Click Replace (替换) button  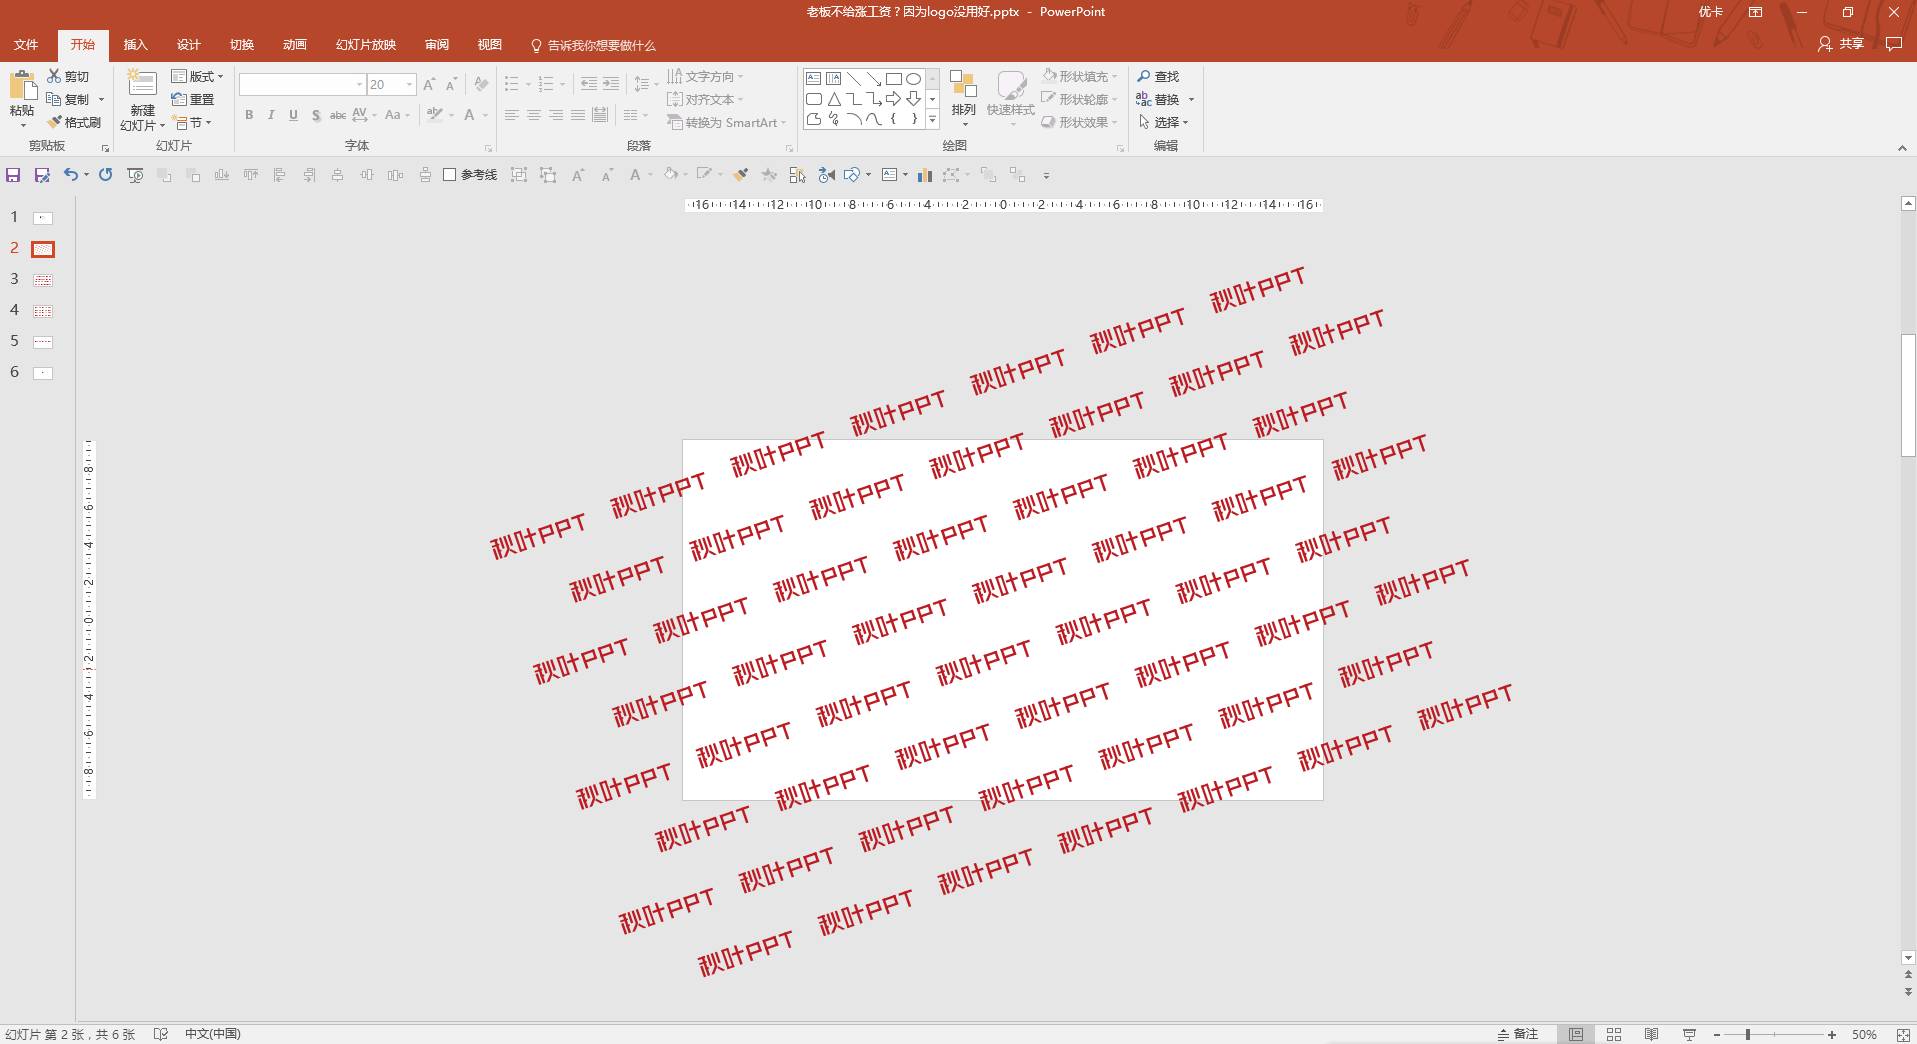[1165, 99]
